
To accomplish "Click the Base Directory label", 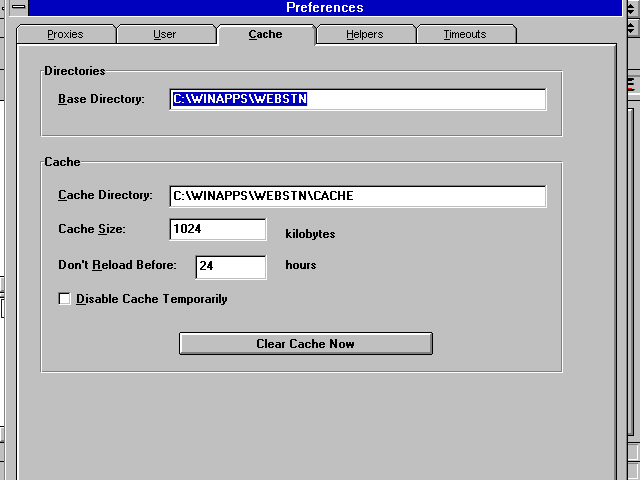I will tap(102, 99).
